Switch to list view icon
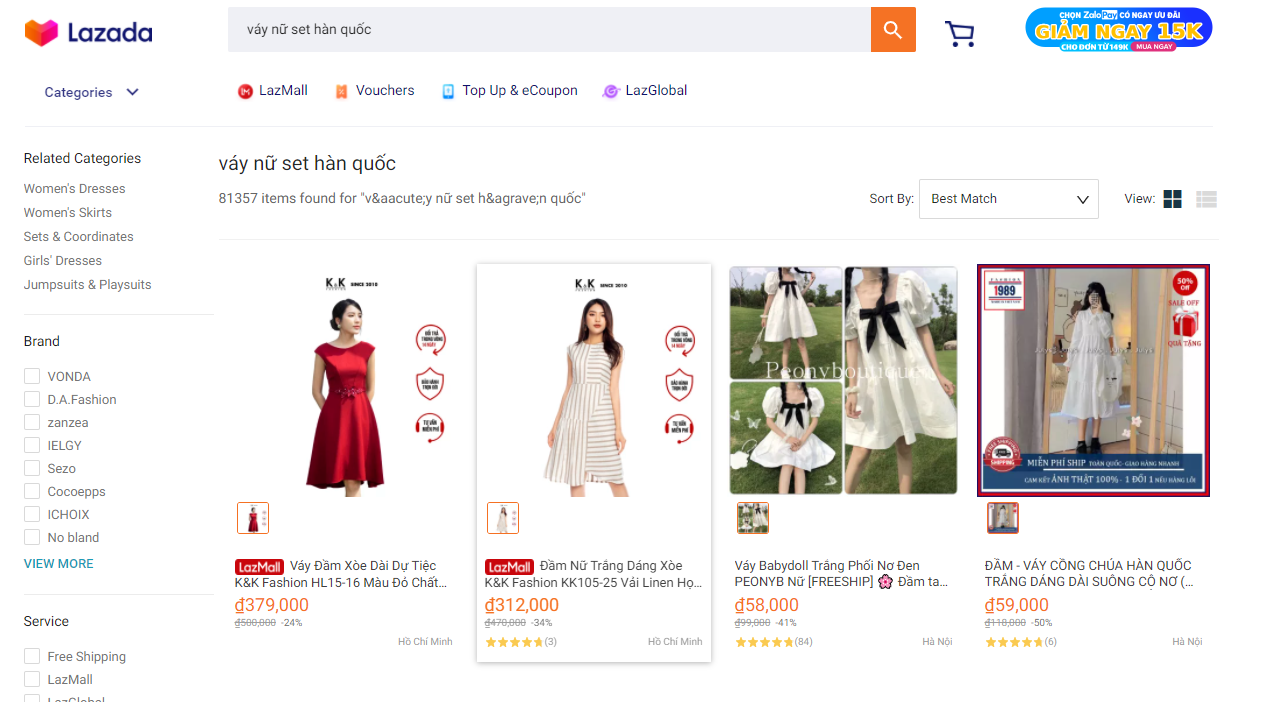The image size is (1273, 702). click(1206, 199)
